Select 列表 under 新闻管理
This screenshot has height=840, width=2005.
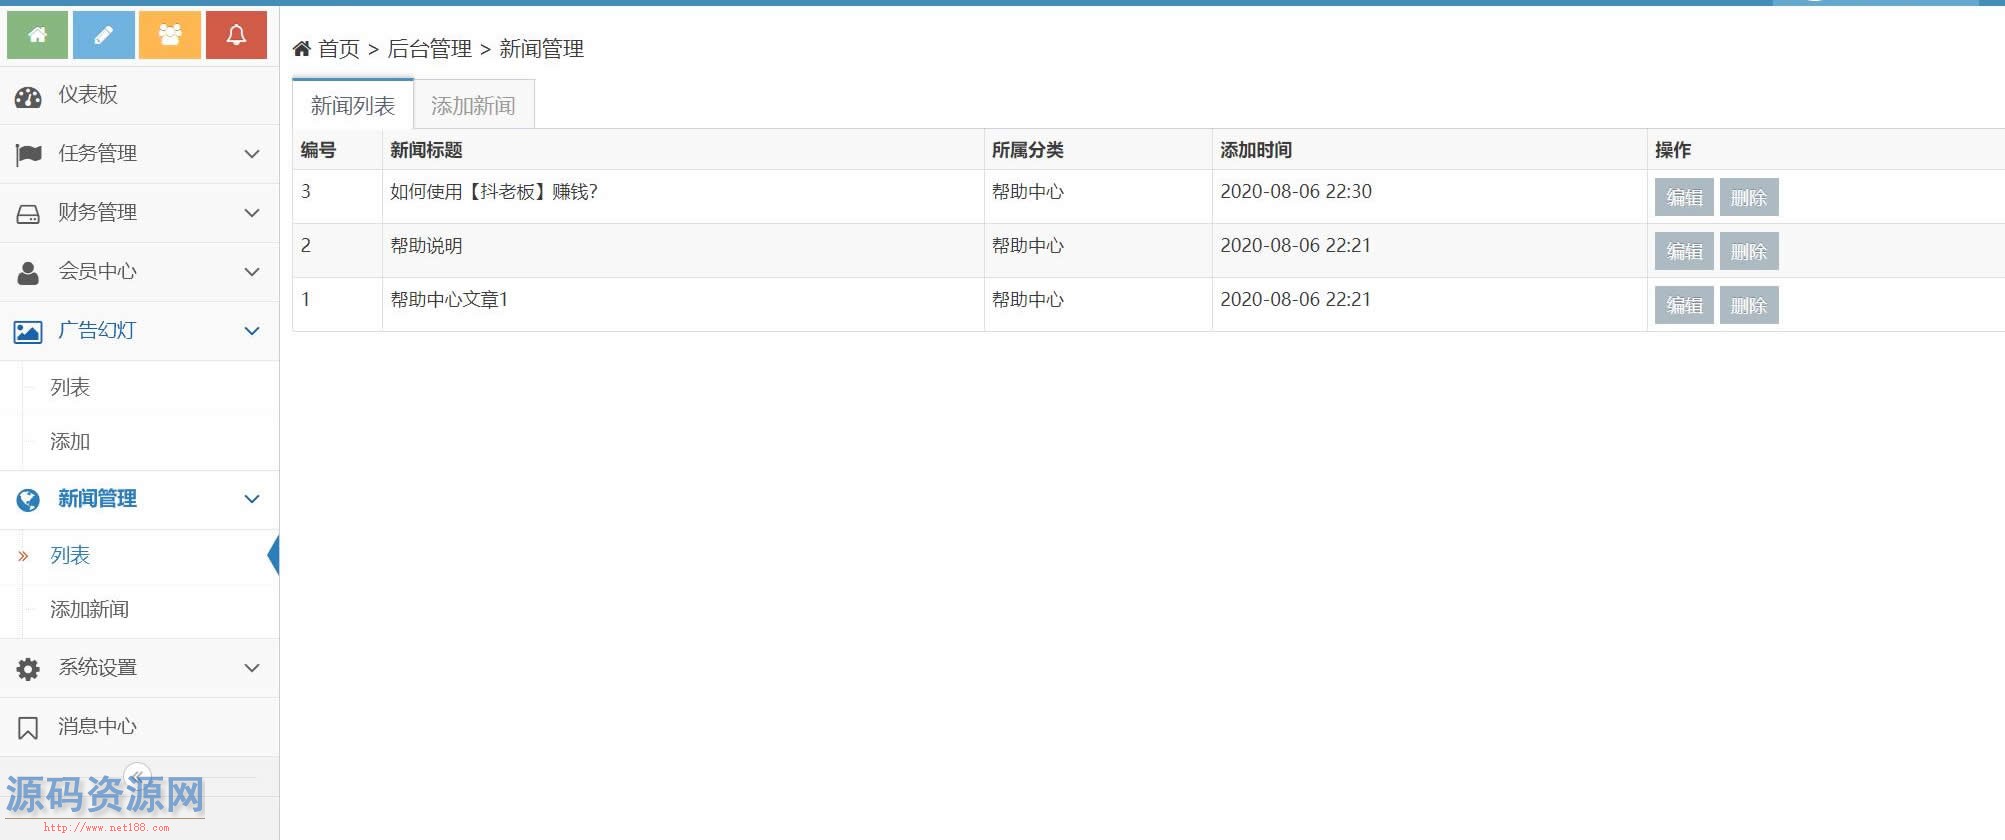pos(70,555)
